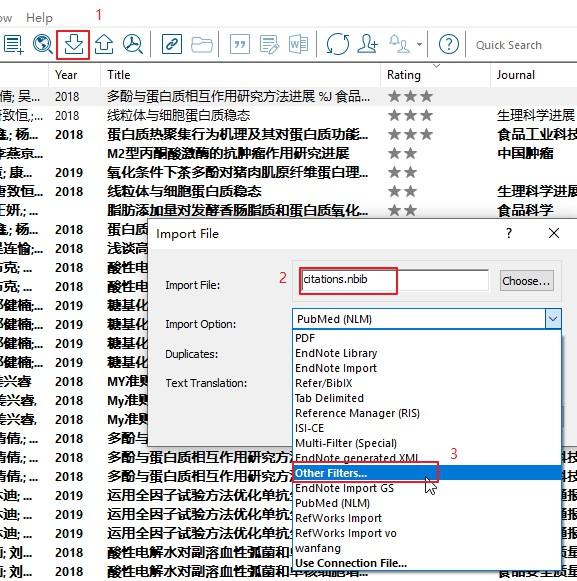Click journal cell '食品科学'
The image size is (577, 581).
[x=525, y=210]
